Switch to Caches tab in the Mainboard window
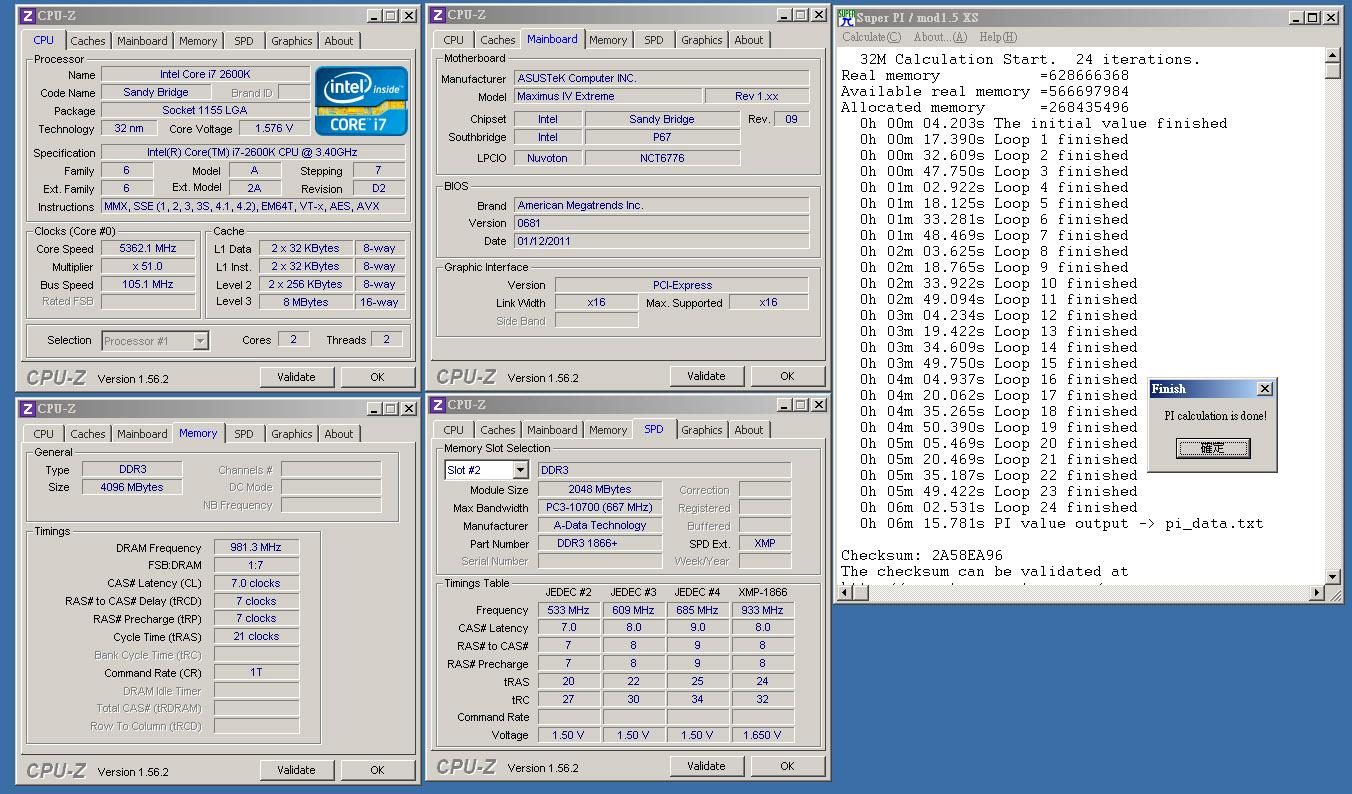Image resolution: width=1352 pixels, height=794 pixels. (498, 40)
